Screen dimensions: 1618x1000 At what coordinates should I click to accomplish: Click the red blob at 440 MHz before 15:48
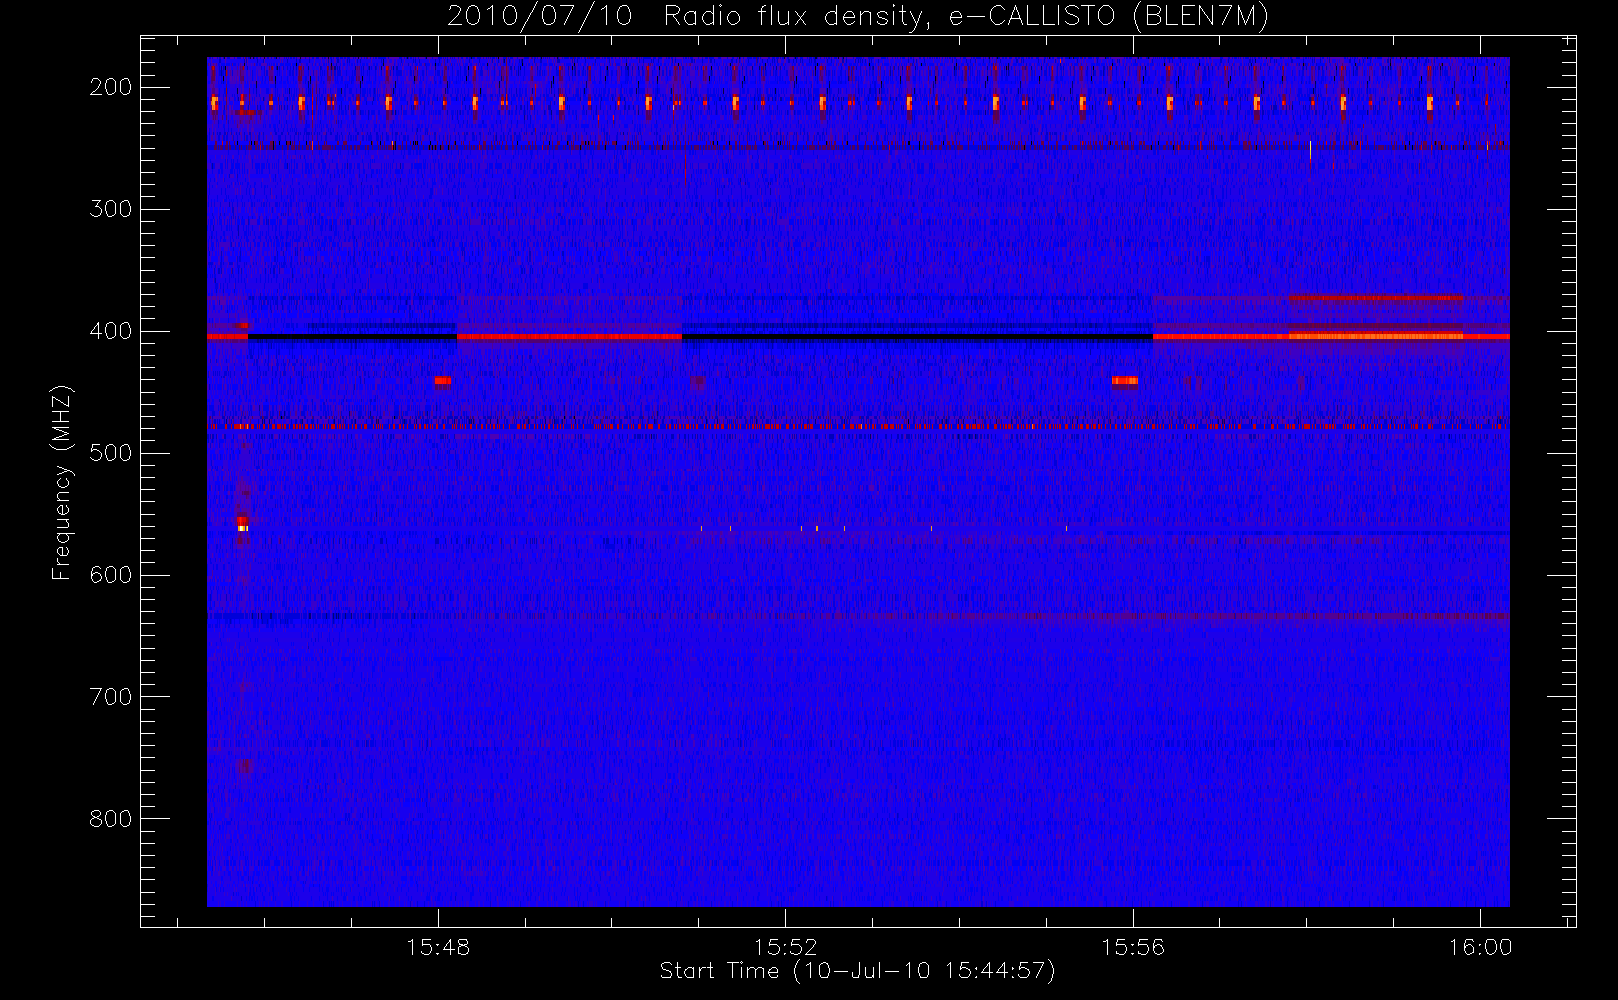[x=443, y=380]
